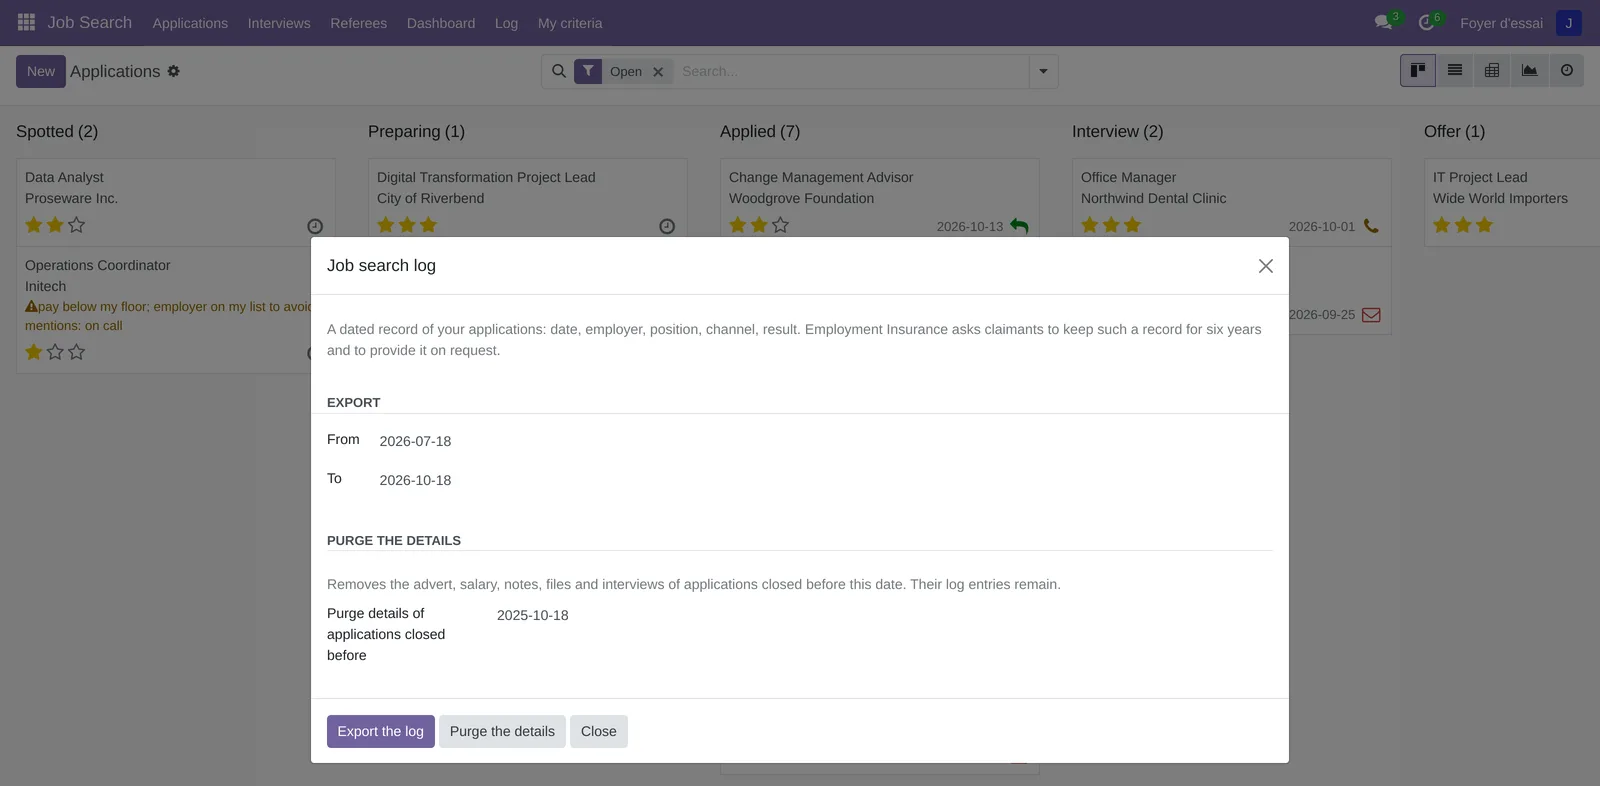Open the From date field 2026-07-18
This screenshot has height=786, width=1600.
click(415, 441)
